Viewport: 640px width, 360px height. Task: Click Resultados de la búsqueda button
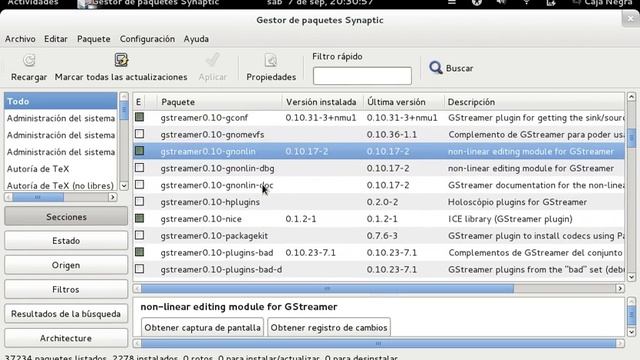tap(66, 314)
